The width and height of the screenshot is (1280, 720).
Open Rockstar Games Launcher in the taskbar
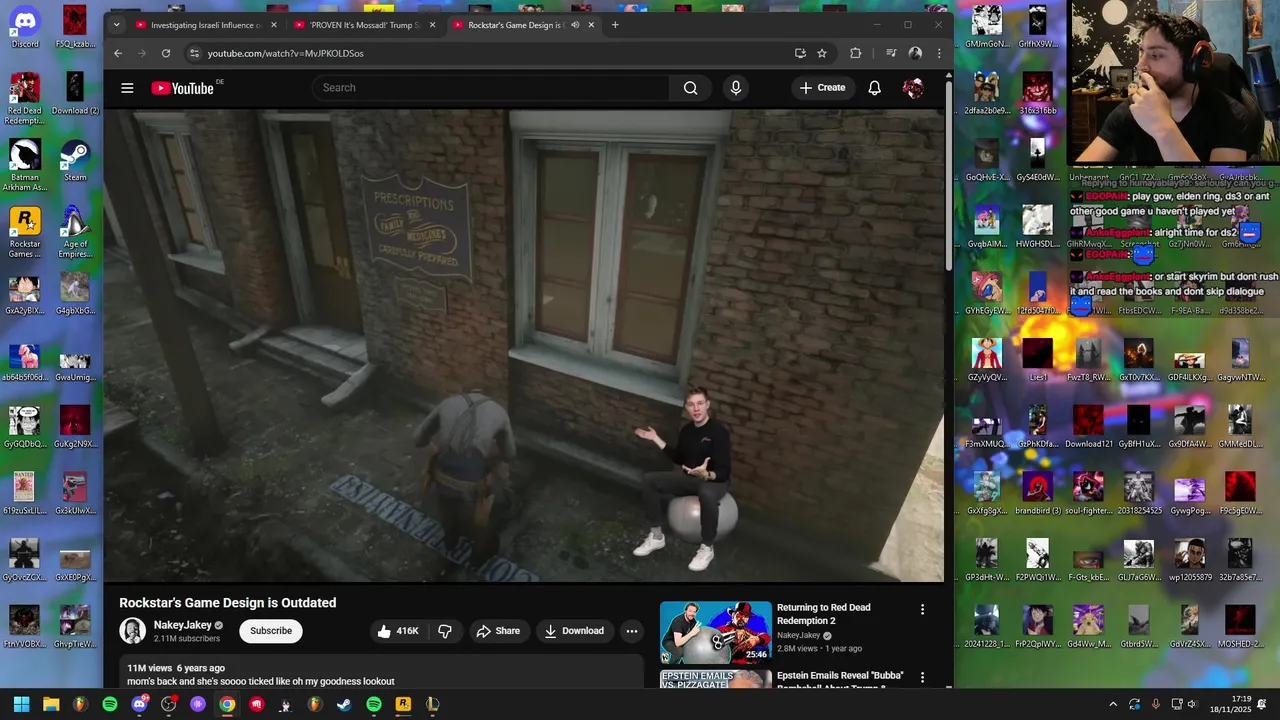(x=403, y=704)
